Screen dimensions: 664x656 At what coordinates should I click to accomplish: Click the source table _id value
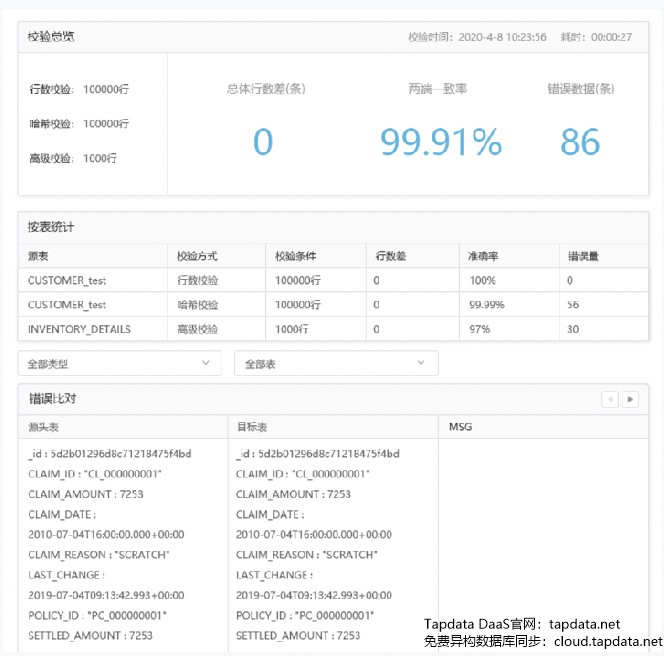tap(121, 454)
